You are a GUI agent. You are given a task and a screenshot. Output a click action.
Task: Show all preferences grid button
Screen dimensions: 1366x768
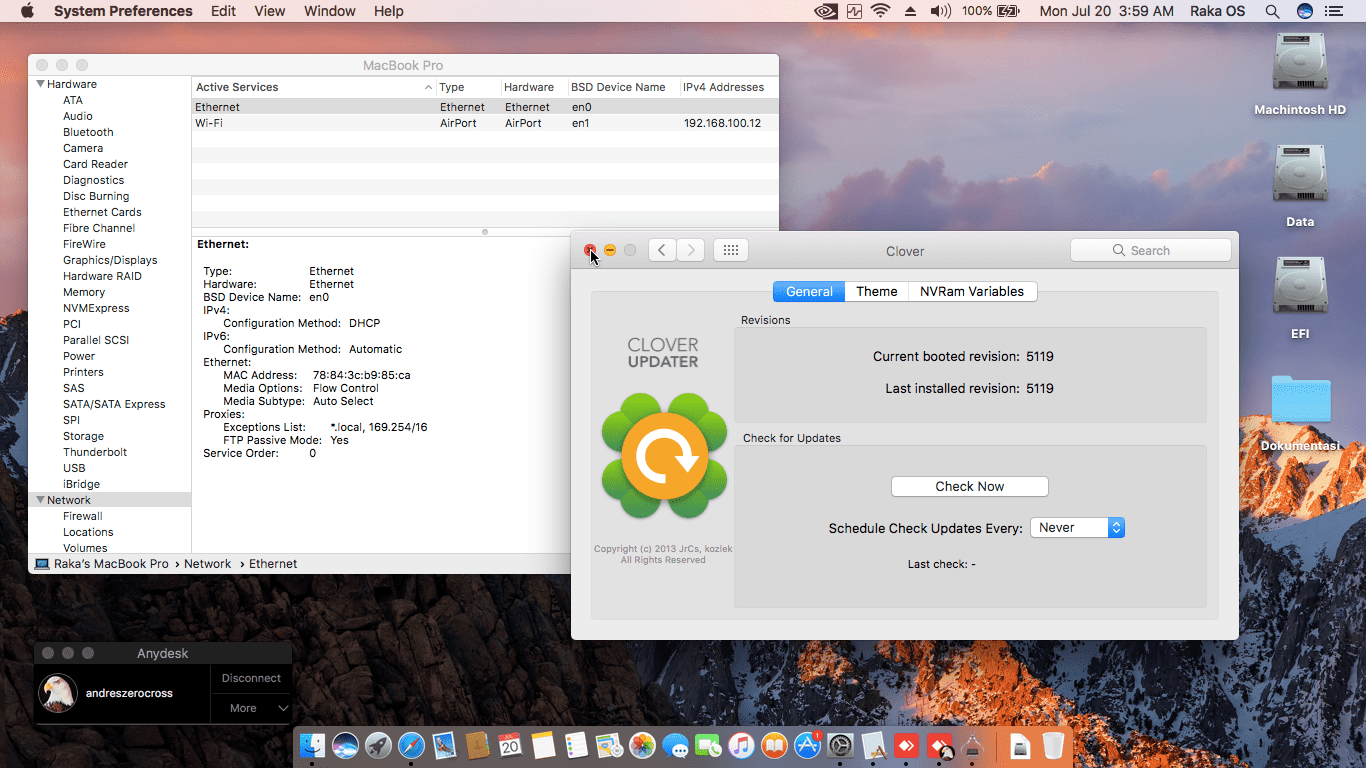731,250
